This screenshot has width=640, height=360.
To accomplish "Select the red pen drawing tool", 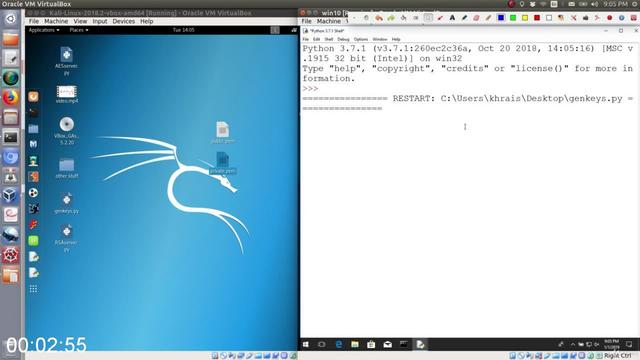I will point(440,18).
